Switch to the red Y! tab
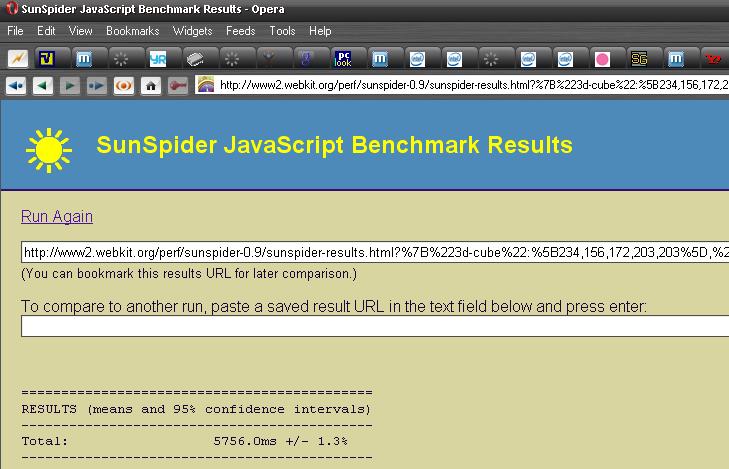The height and width of the screenshot is (469, 729). (x=713, y=59)
